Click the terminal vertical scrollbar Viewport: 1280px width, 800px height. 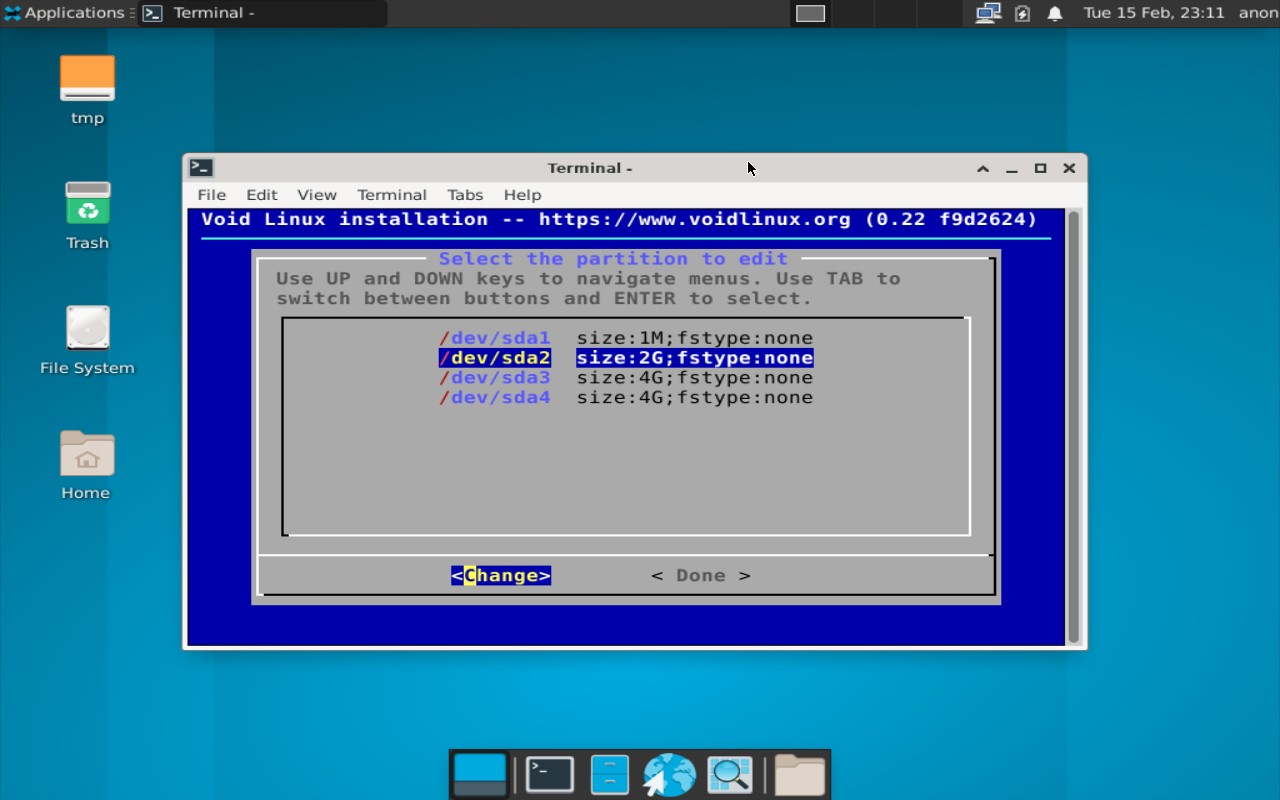tap(1074, 427)
